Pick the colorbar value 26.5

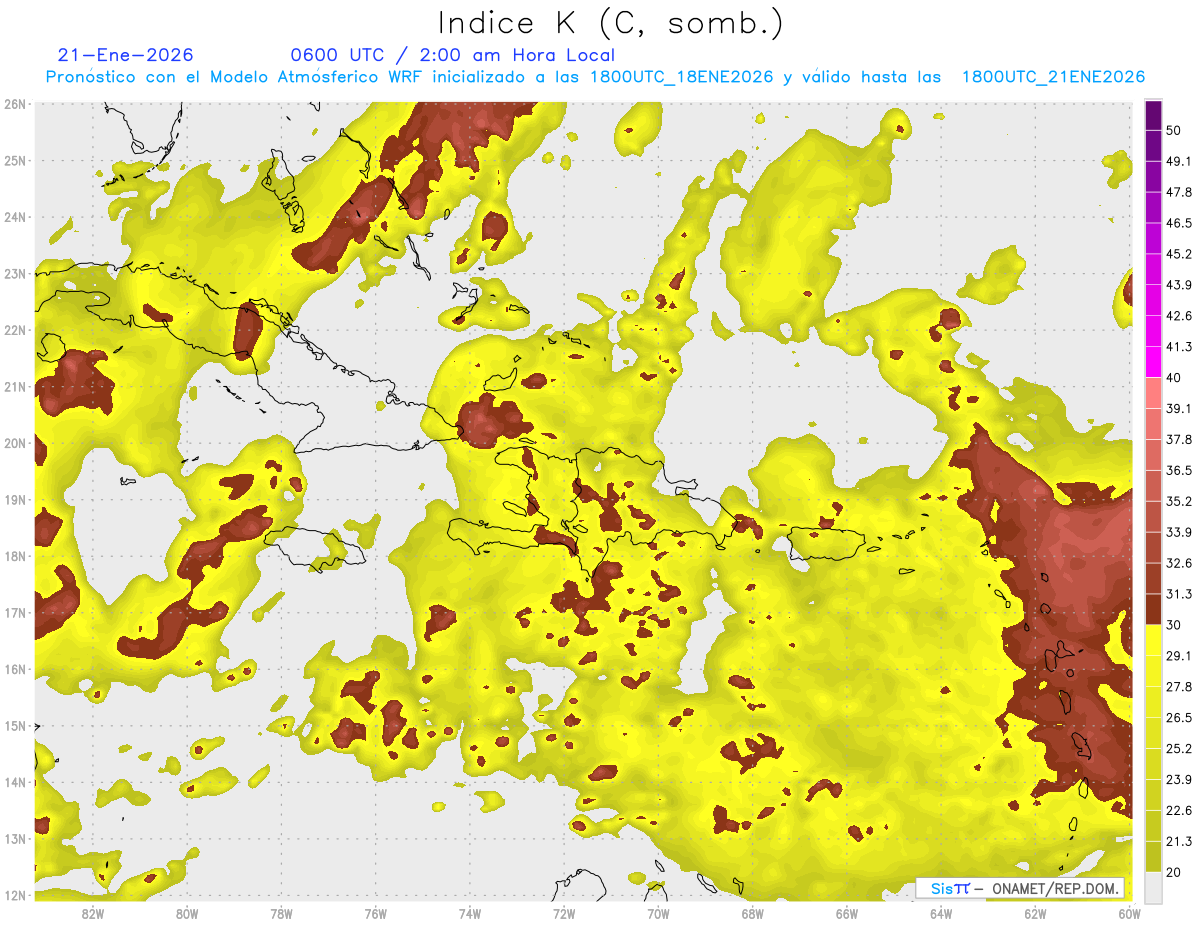point(1179,719)
